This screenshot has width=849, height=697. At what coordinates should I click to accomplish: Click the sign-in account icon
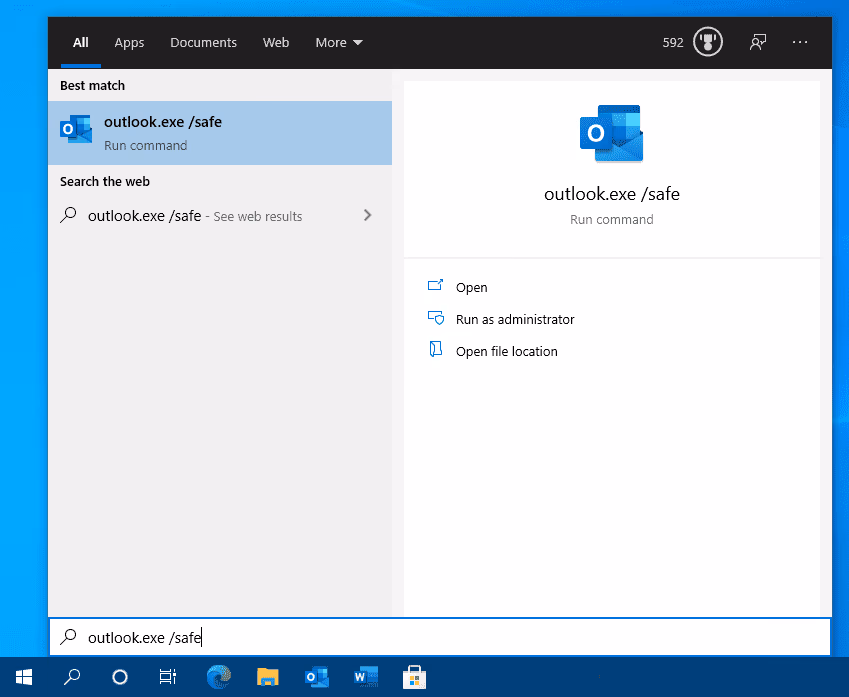(x=757, y=42)
